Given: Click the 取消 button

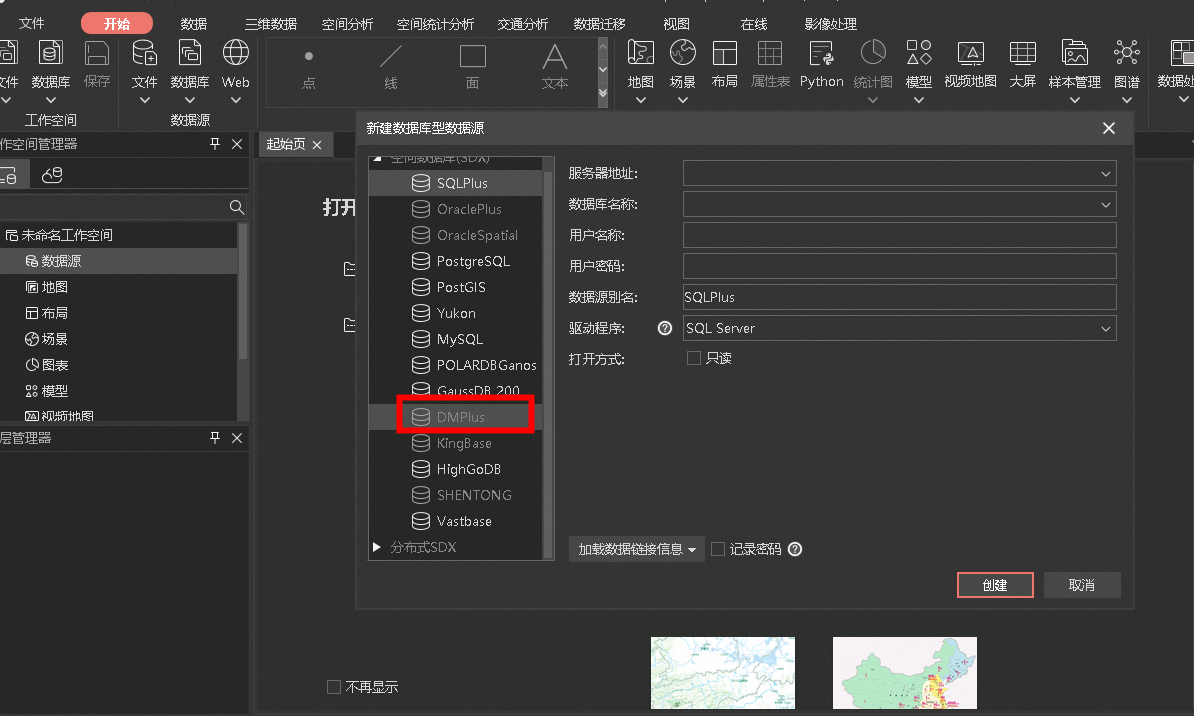Looking at the screenshot, I should (x=1081, y=585).
